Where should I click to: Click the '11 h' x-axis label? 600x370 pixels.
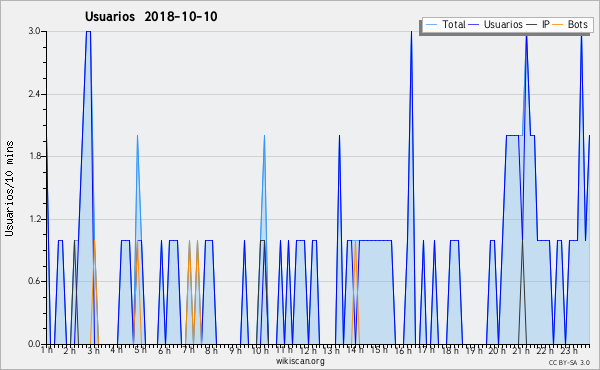coord(284,350)
